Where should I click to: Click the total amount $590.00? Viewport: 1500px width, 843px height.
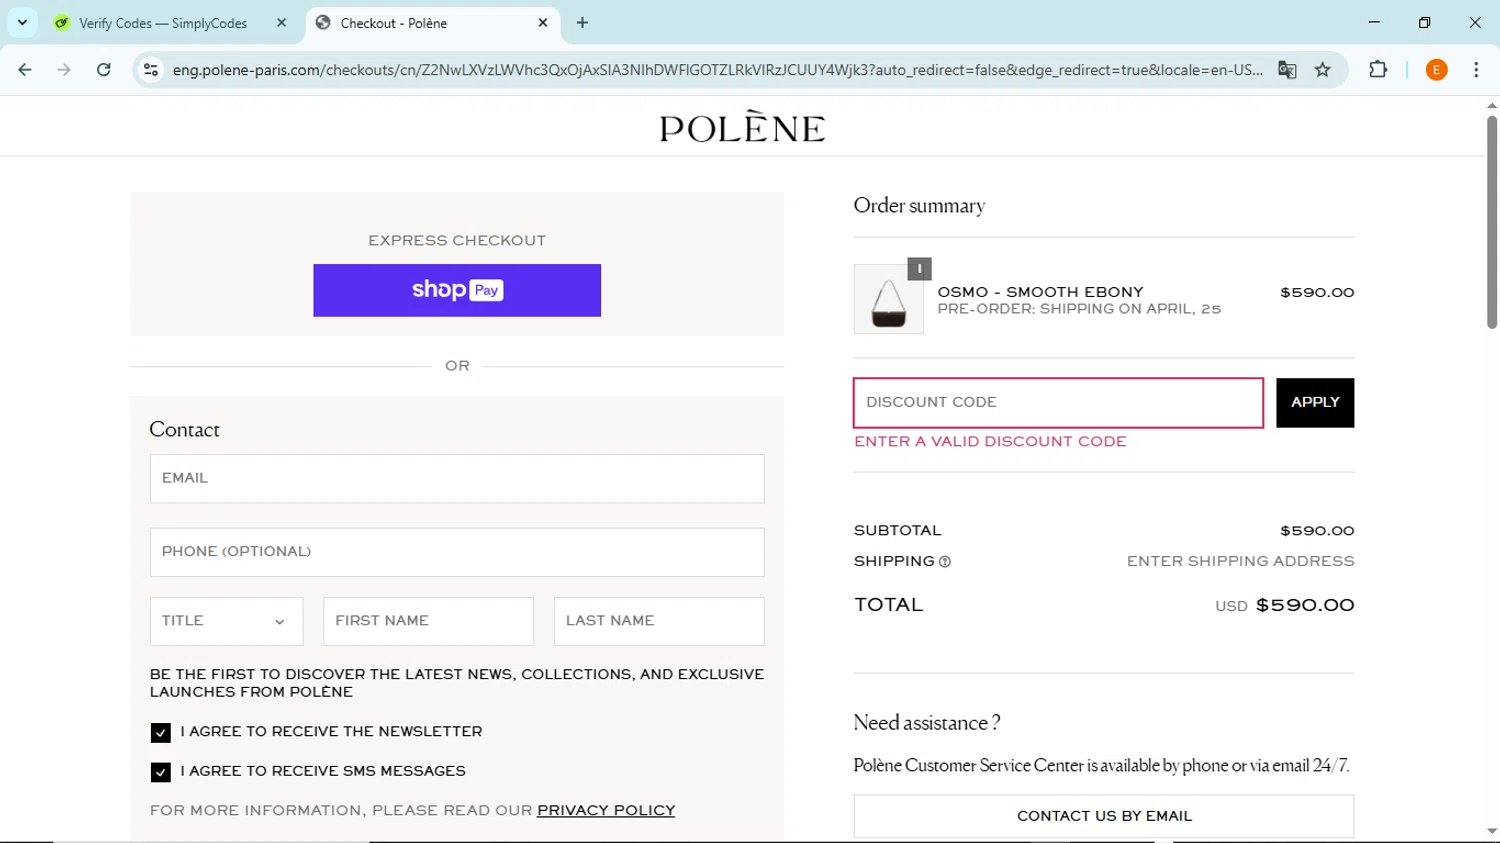coord(1305,605)
